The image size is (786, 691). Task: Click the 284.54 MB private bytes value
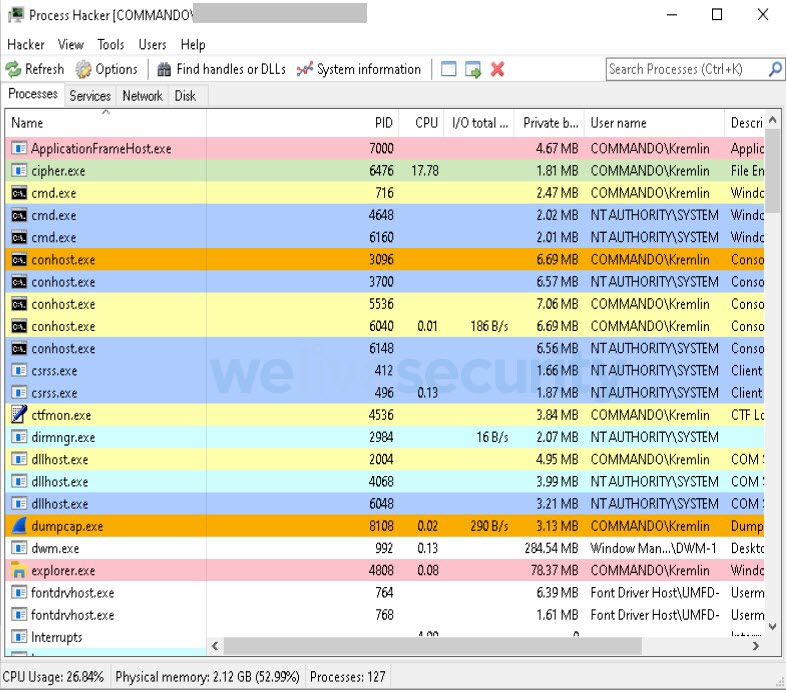[x=551, y=548]
